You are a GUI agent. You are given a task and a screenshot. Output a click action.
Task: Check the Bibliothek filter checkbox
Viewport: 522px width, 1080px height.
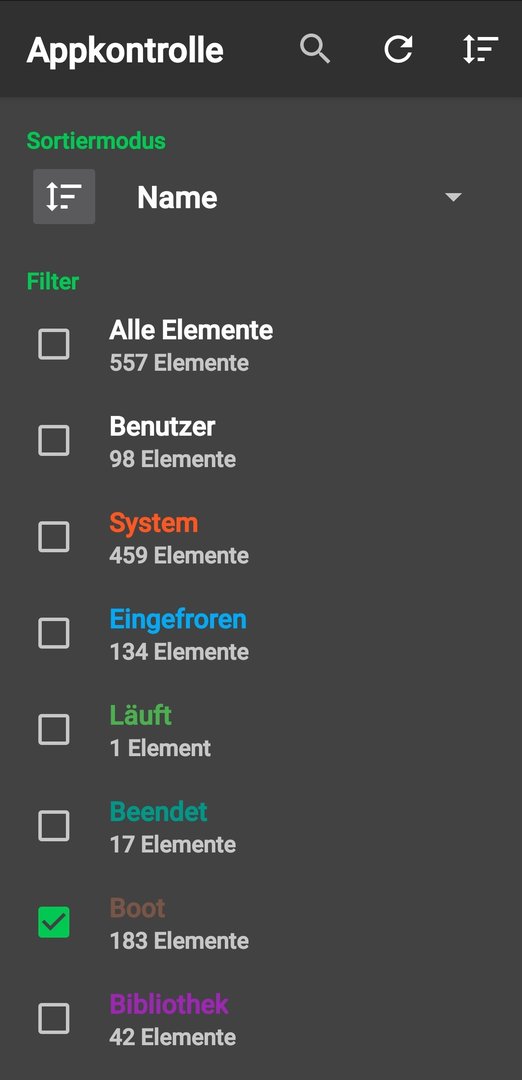coord(54,1019)
